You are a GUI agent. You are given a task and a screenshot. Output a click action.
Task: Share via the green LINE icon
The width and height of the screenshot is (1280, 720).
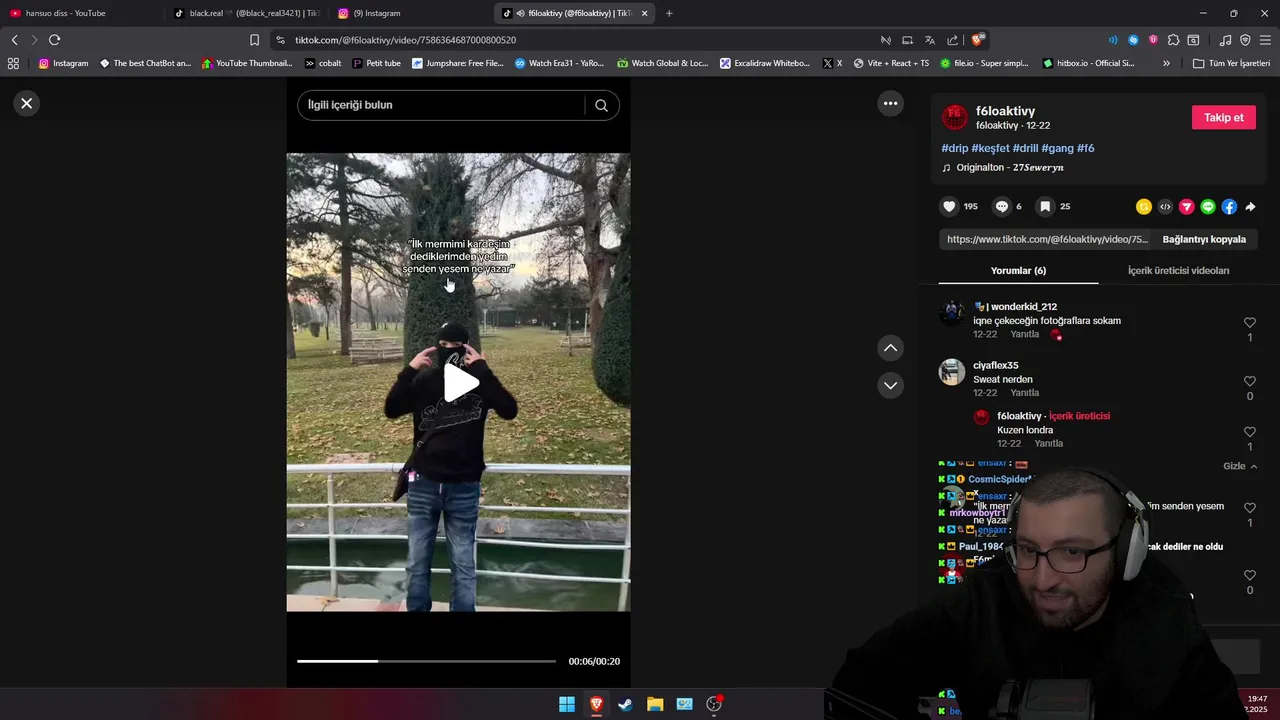click(1208, 207)
